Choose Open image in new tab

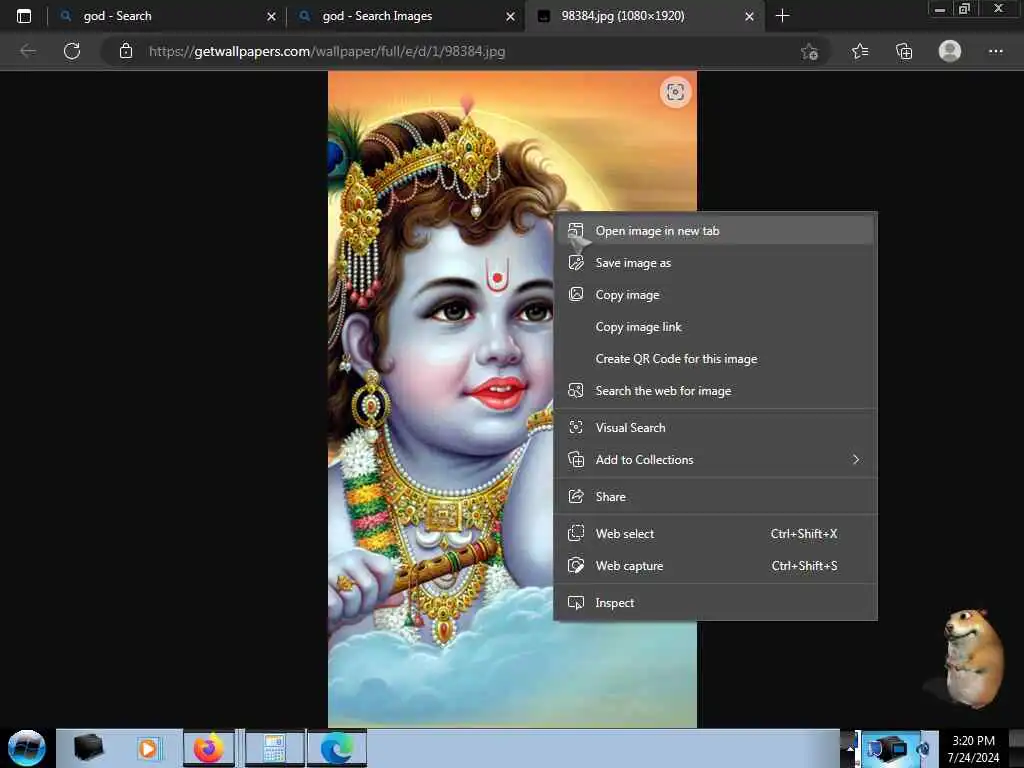click(715, 231)
